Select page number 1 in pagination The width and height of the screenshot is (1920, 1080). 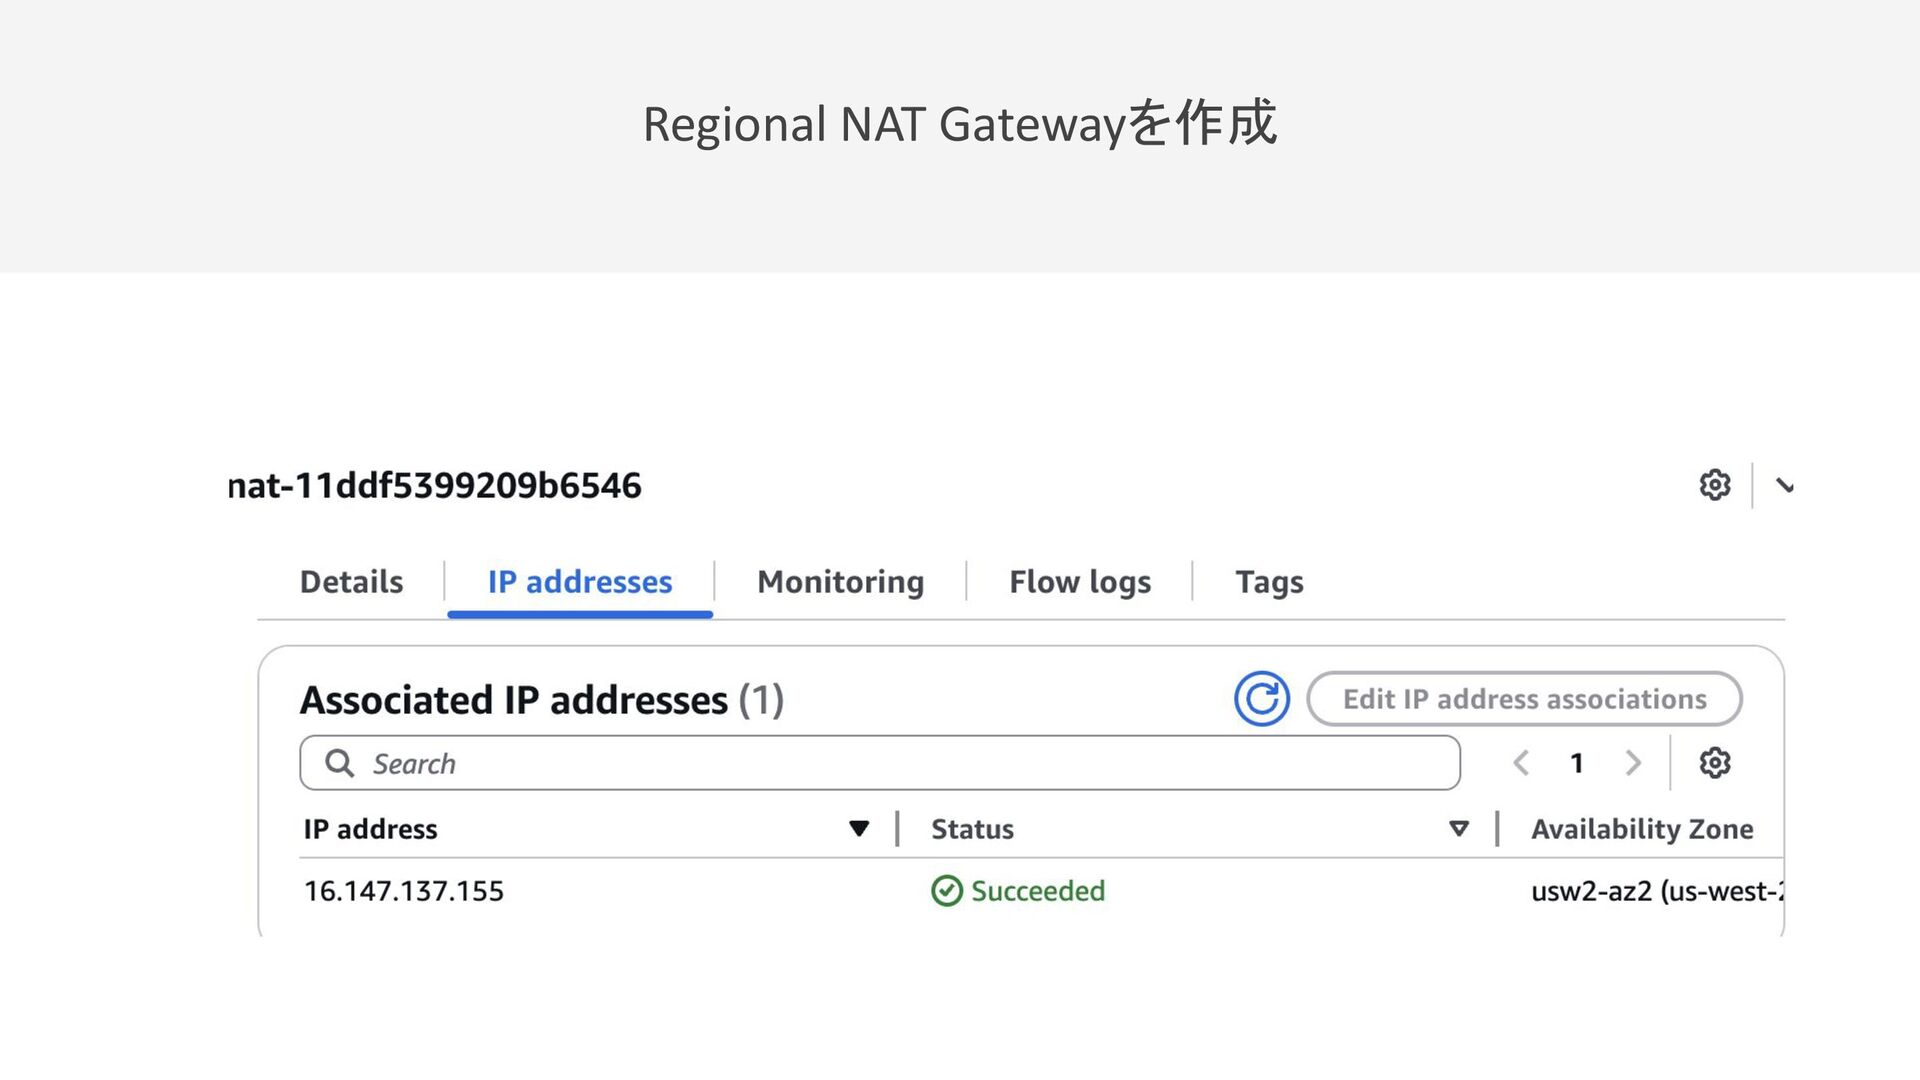[1577, 763]
